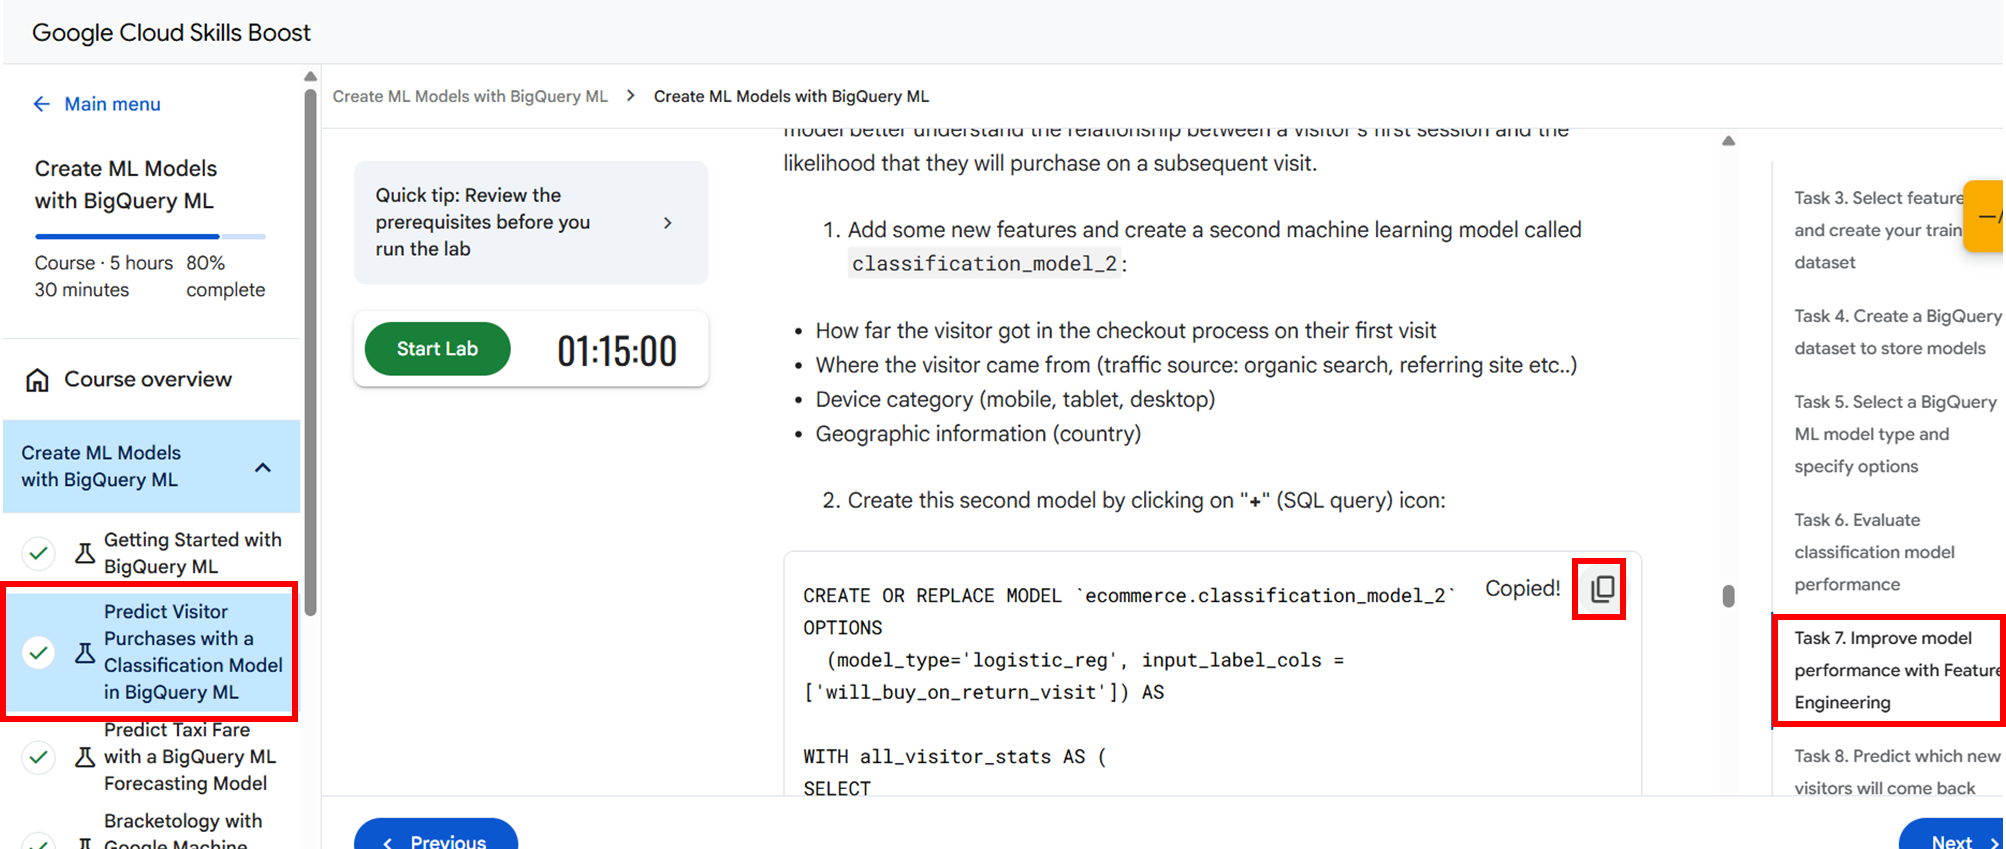Screen dimensions: 2006x849
Task: Open Getting Started with BigQuery ML lab
Action: (x=193, y=553)
